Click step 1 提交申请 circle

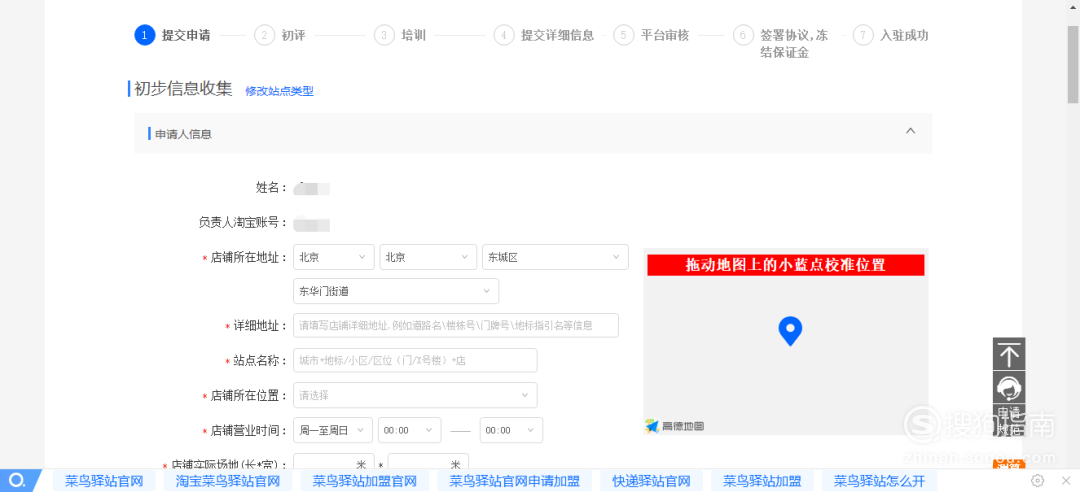pos(145,35)
